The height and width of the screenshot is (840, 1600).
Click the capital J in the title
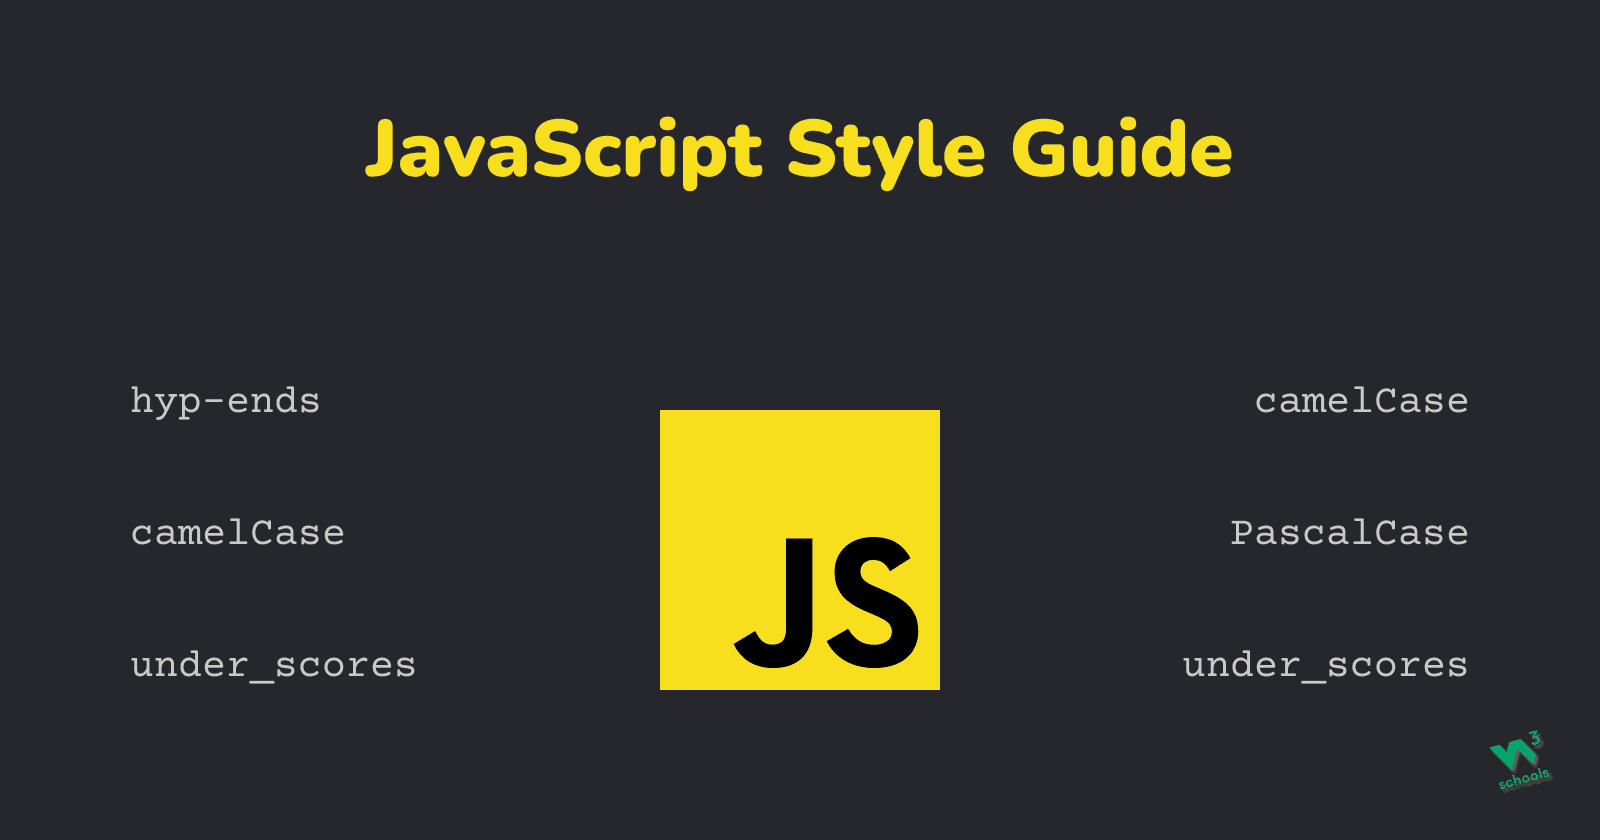click(x=385, y=150)
